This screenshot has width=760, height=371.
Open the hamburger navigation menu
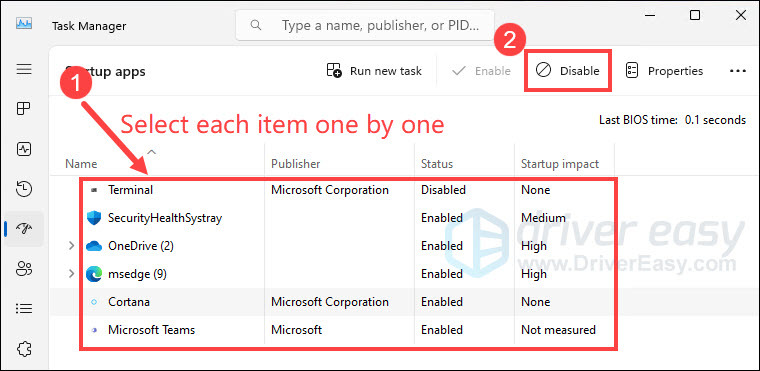pyautogui.click(x=24, y=69)
